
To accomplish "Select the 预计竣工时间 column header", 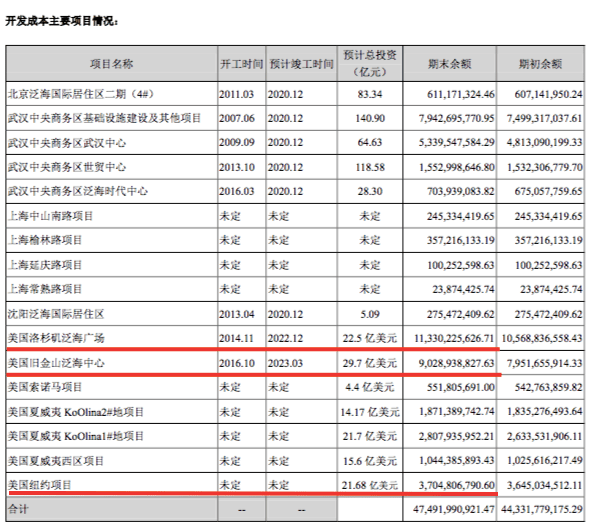I will click(301, 64).
